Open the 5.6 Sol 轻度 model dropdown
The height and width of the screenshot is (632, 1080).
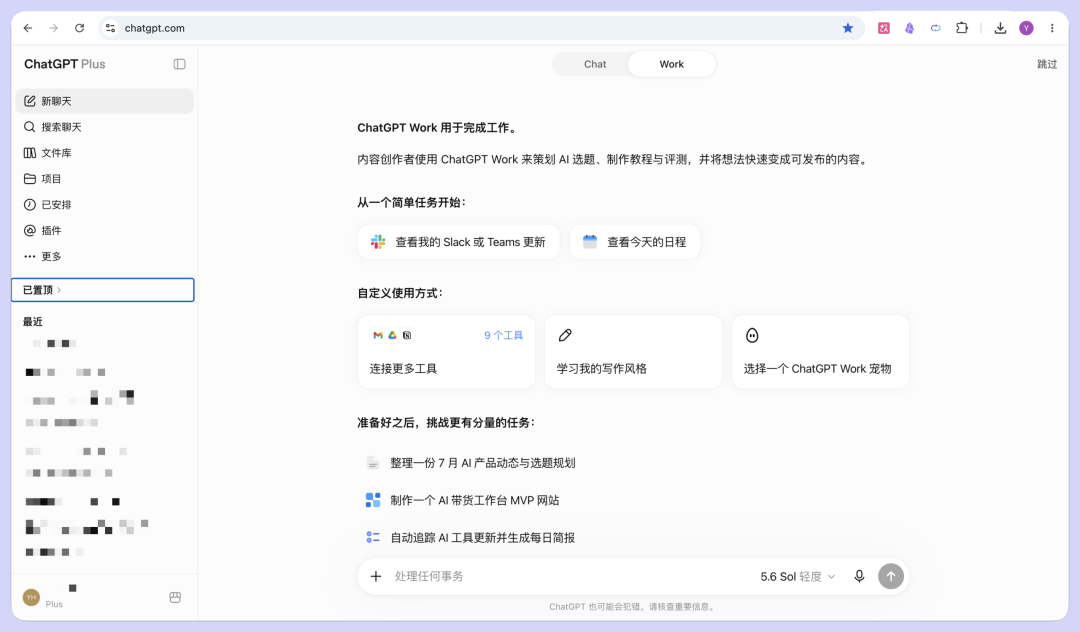[x=798, y=576]
